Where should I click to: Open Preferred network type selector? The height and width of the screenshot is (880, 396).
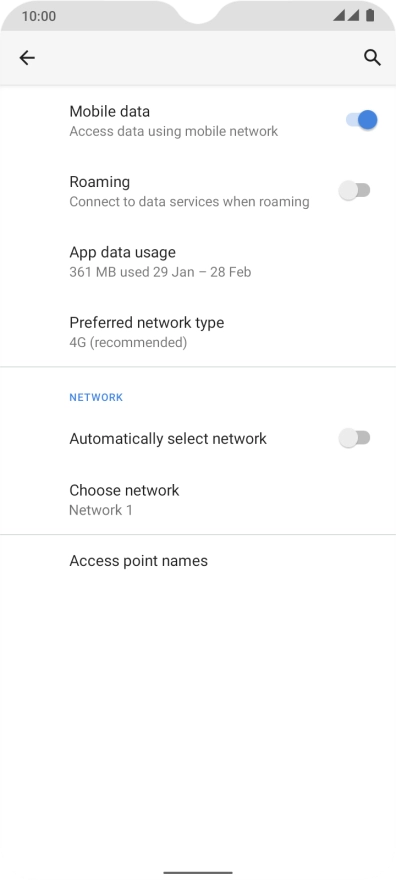198,332
